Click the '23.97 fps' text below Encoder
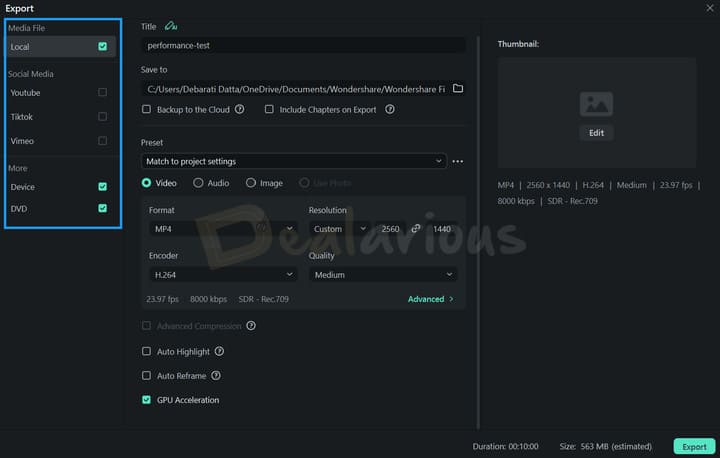720x458 pixels. click(163, 299)
